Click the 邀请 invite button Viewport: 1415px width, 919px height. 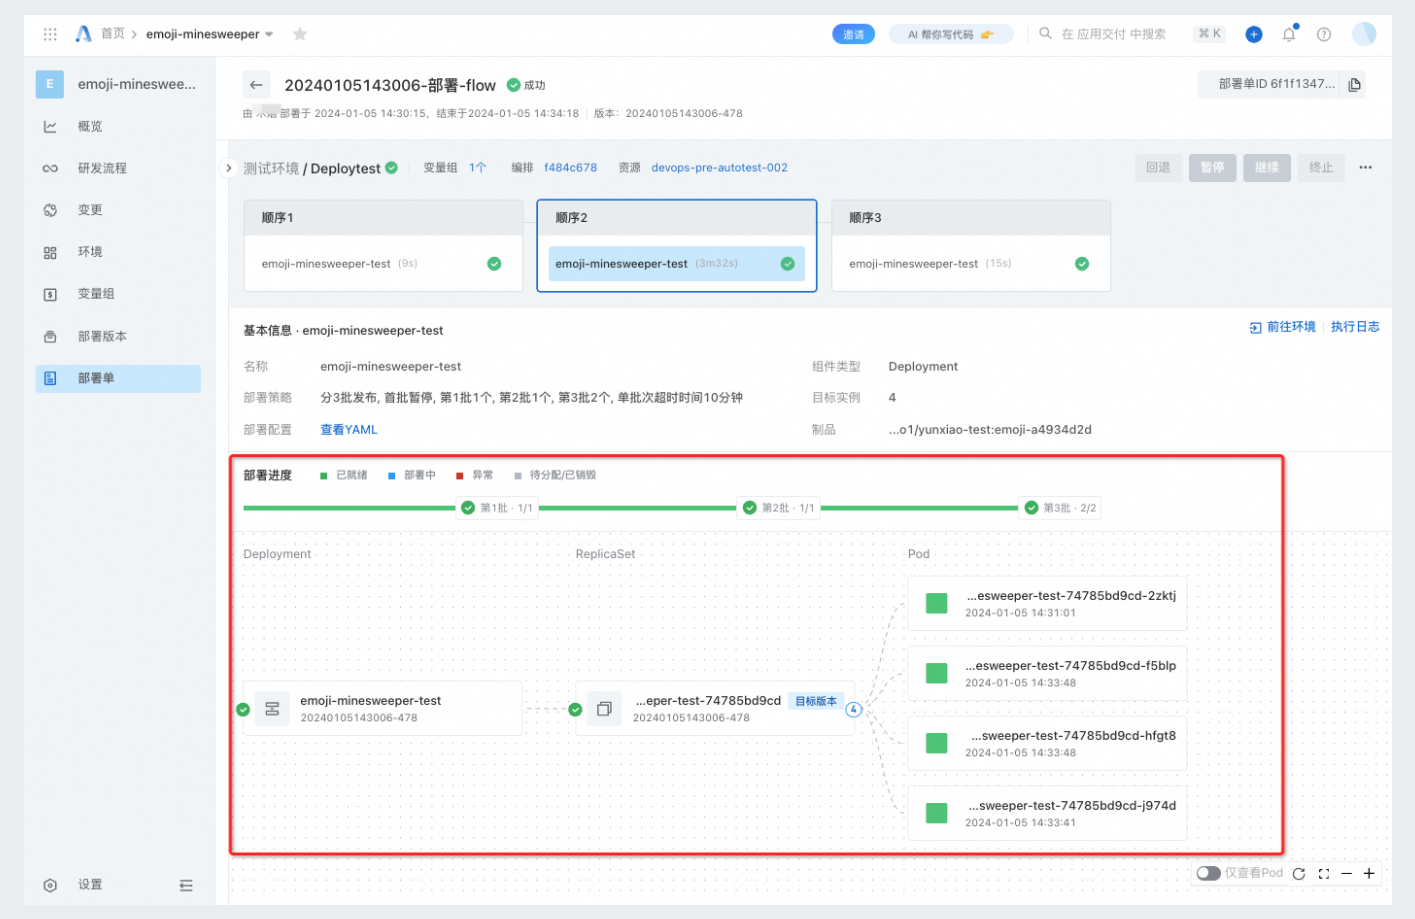[x=853, y=34]
